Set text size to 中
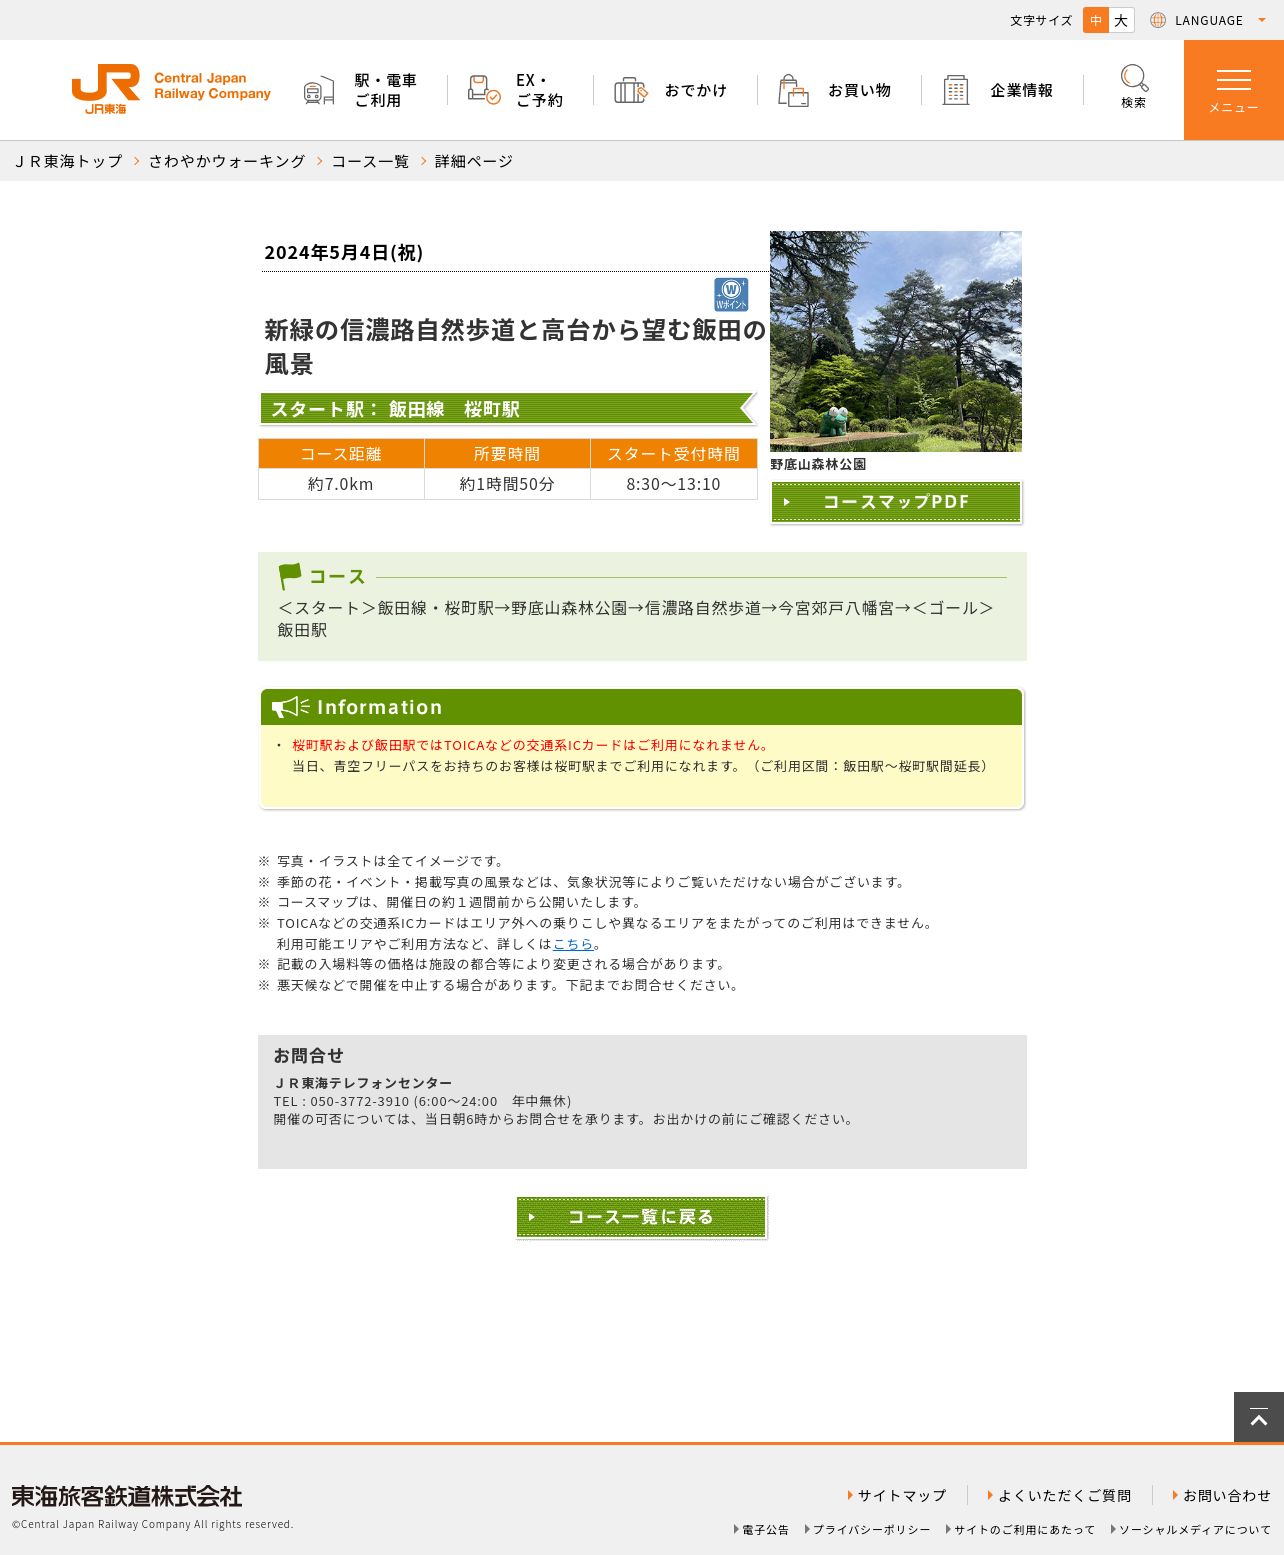 pyautogui.click(x=1096, y=20)
